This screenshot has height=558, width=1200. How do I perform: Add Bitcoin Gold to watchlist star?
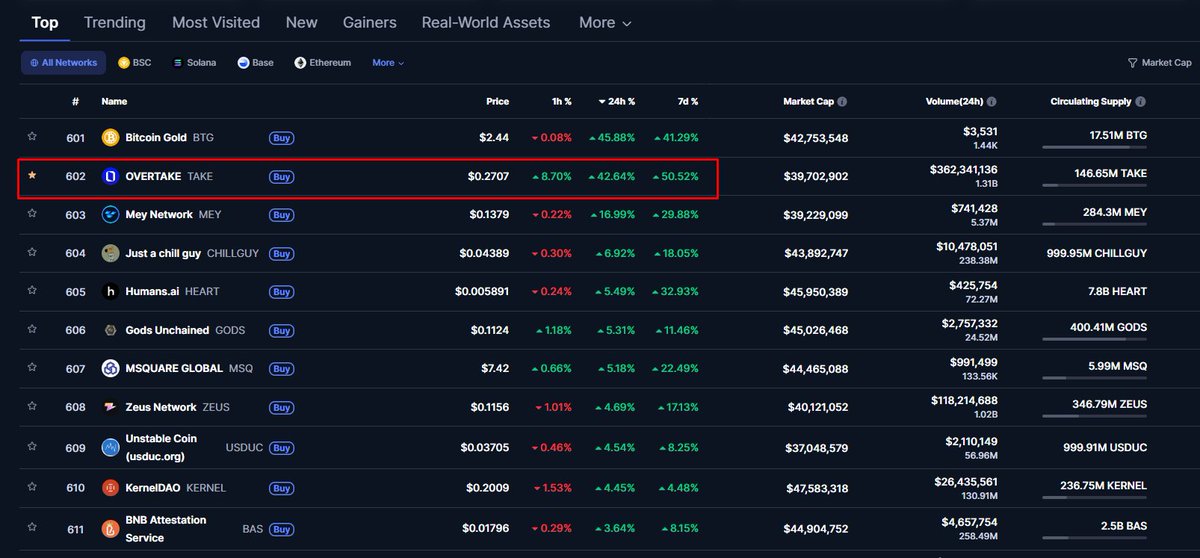[32, 137]
